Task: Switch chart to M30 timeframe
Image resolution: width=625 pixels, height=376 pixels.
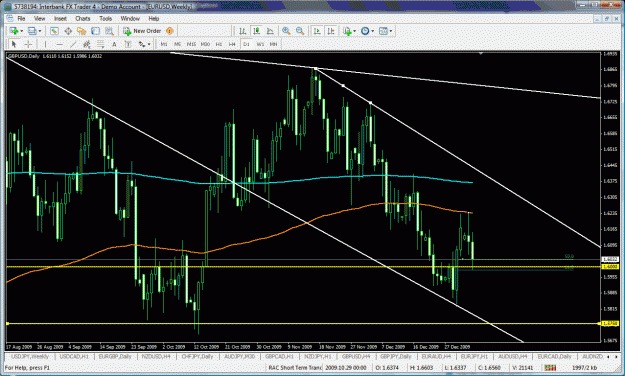Action: pos(205,44)
